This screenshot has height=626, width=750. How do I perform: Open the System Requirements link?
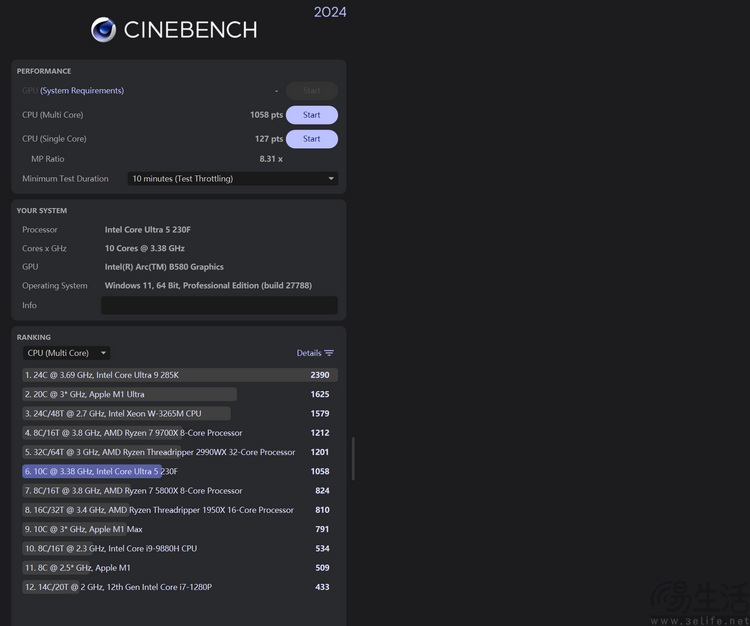click(x=82, y=90)
